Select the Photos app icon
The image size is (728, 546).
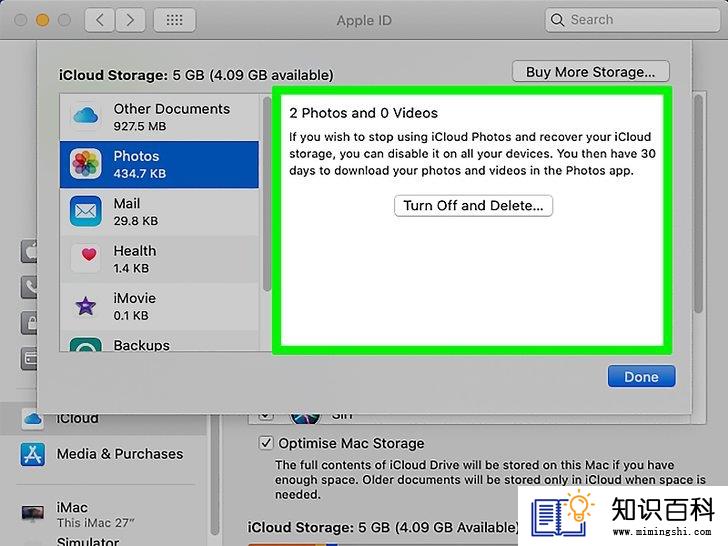85,163
